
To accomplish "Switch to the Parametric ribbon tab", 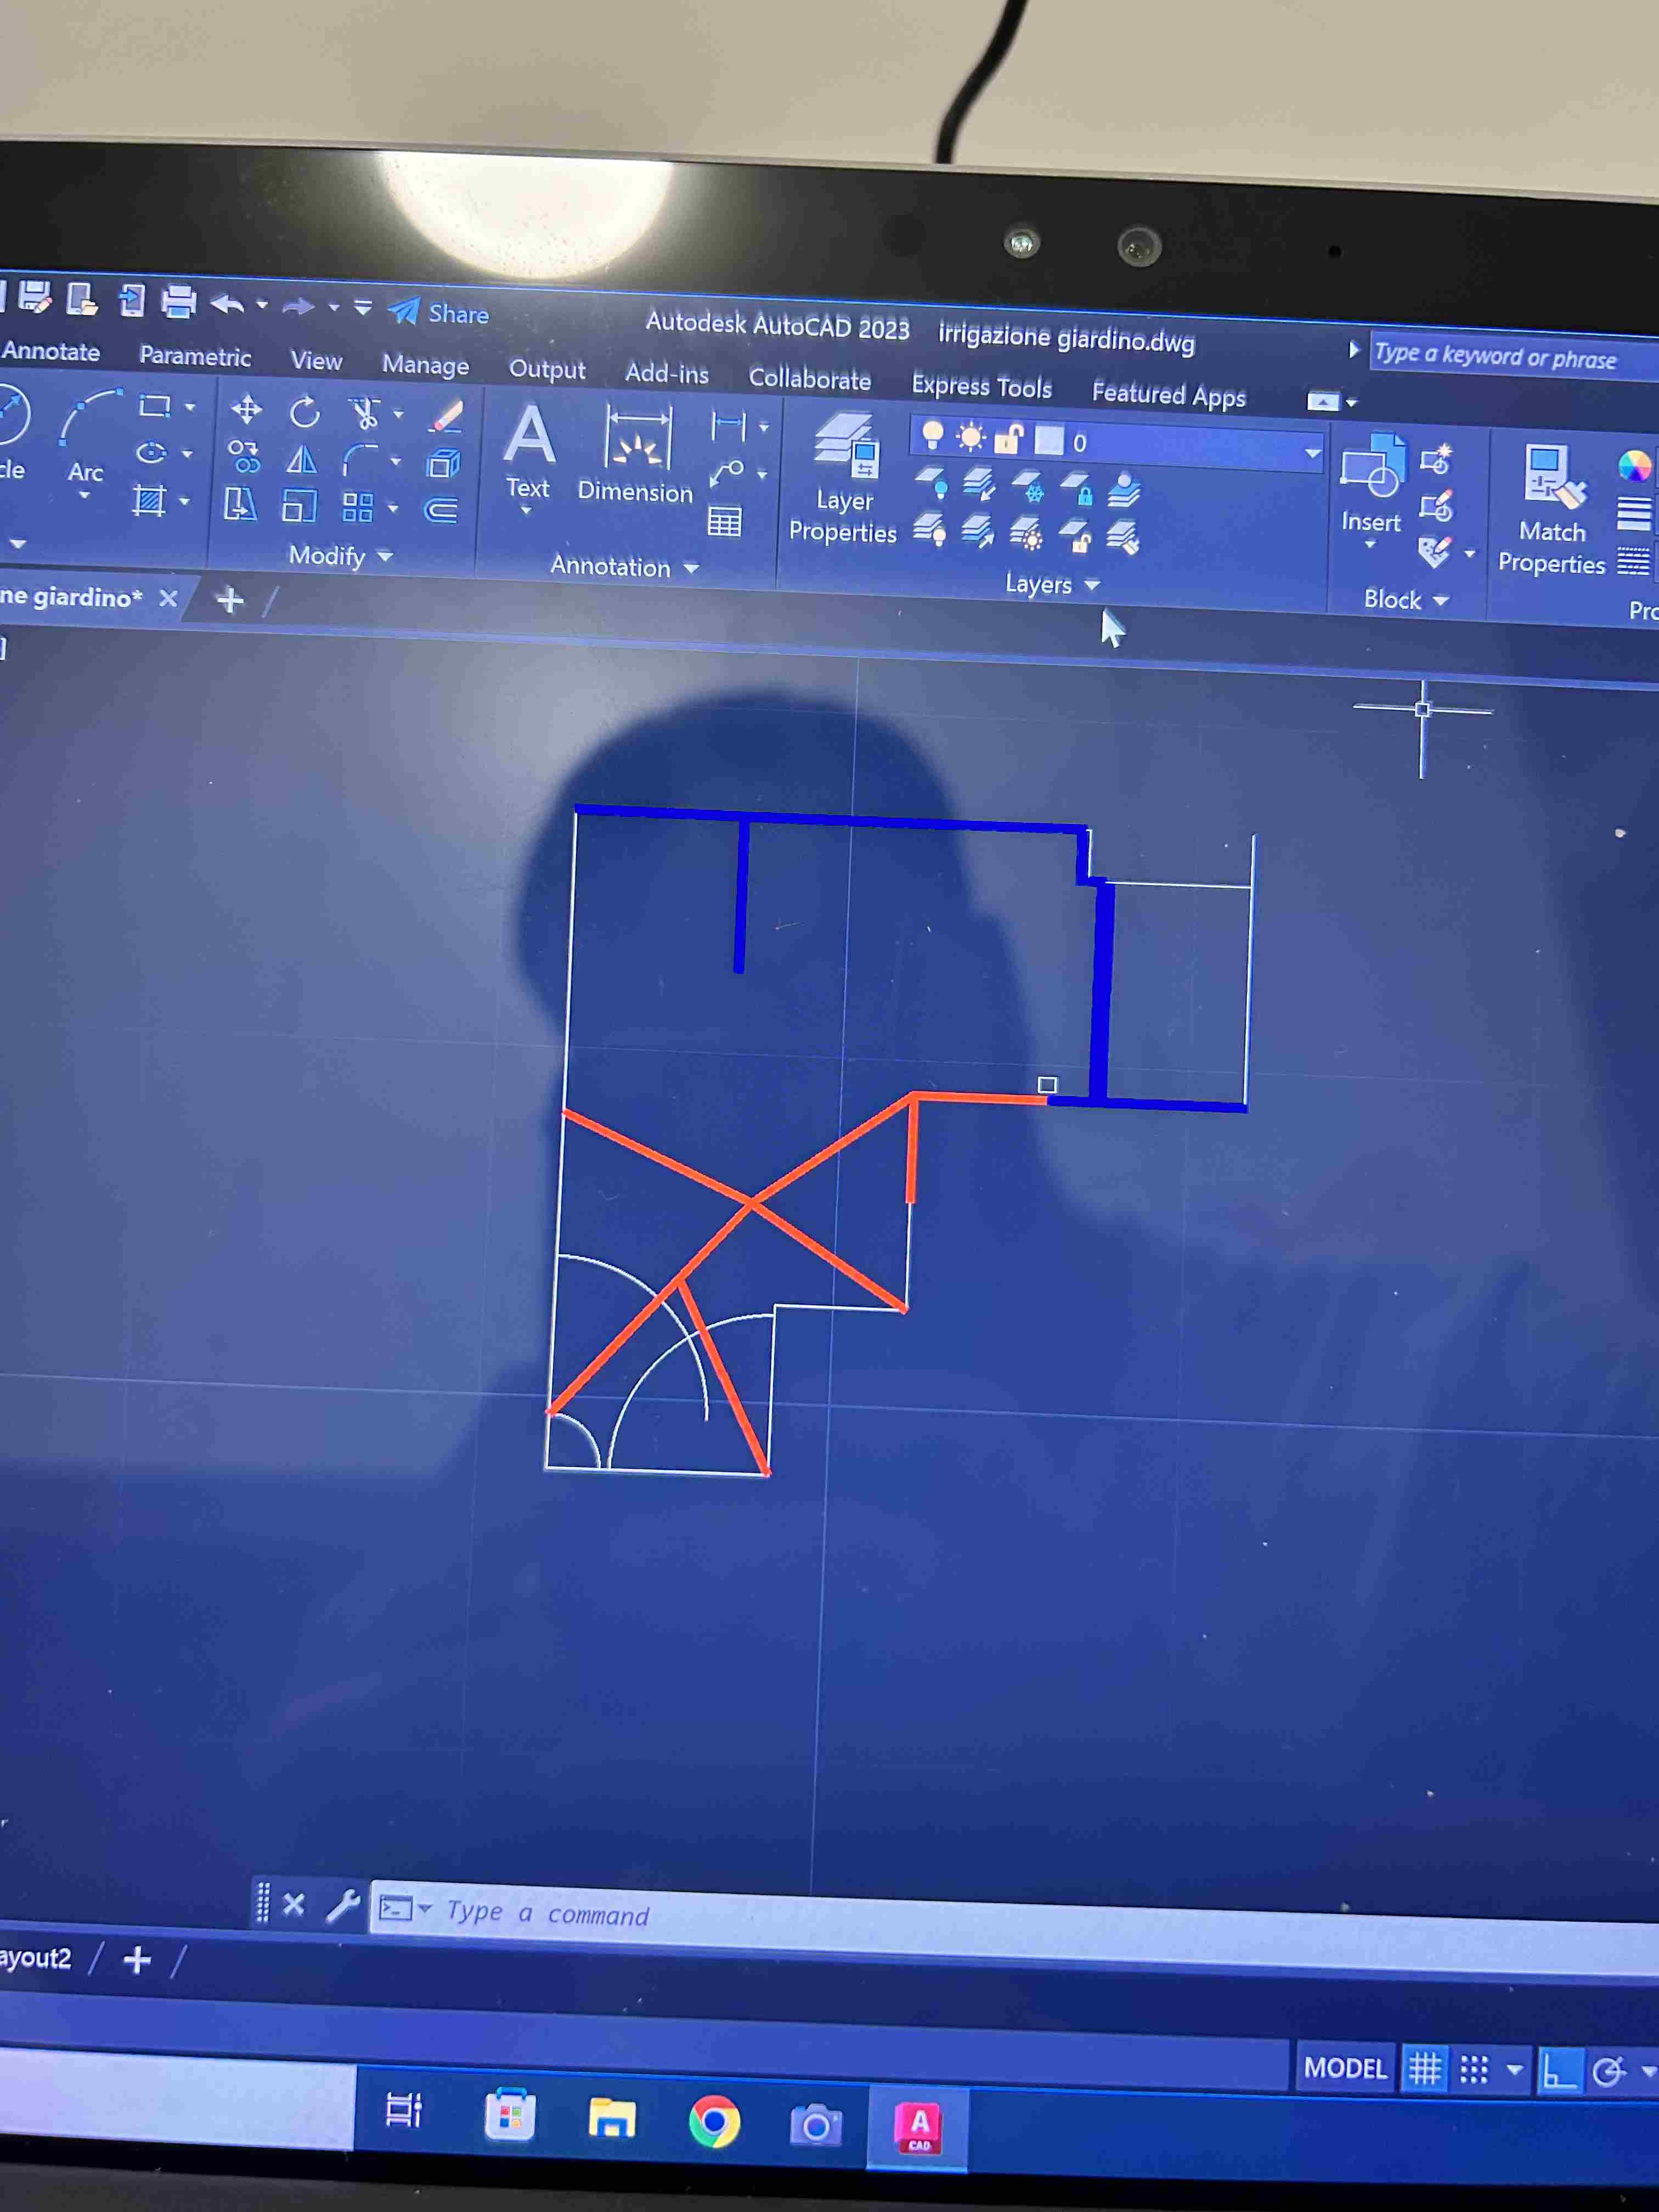I will (x=195, y=356).
